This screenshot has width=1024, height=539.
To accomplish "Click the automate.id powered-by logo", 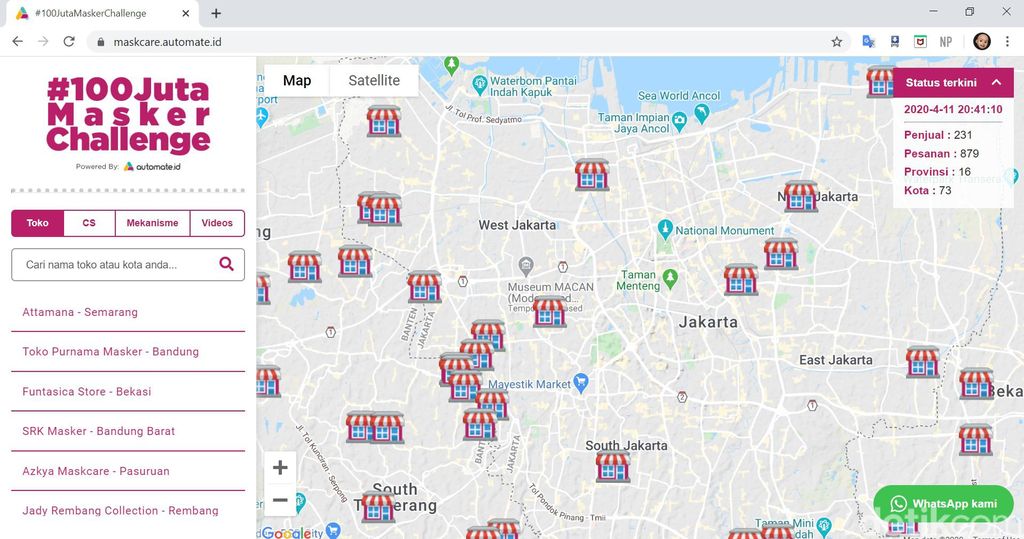I will (x=152, y=167).
